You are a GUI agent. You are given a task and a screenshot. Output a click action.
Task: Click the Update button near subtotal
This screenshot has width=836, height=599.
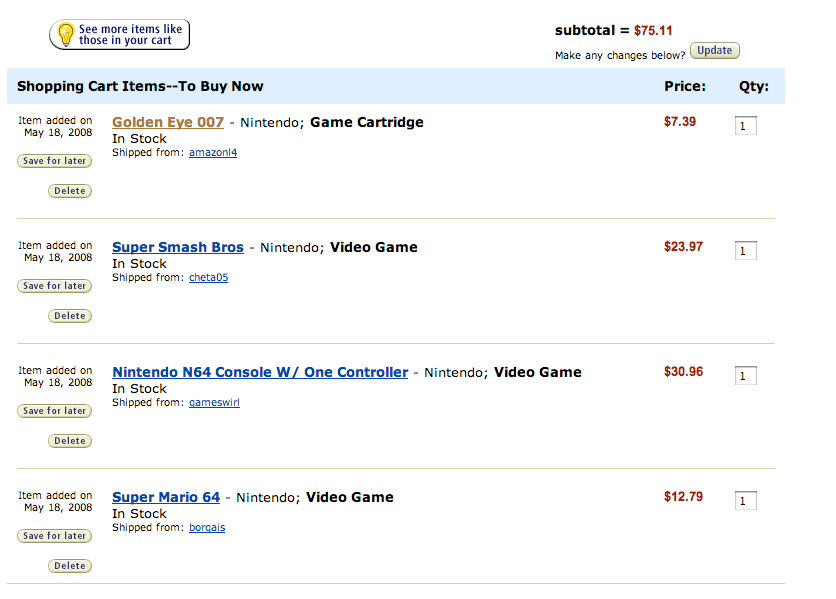tap(714, 51)
